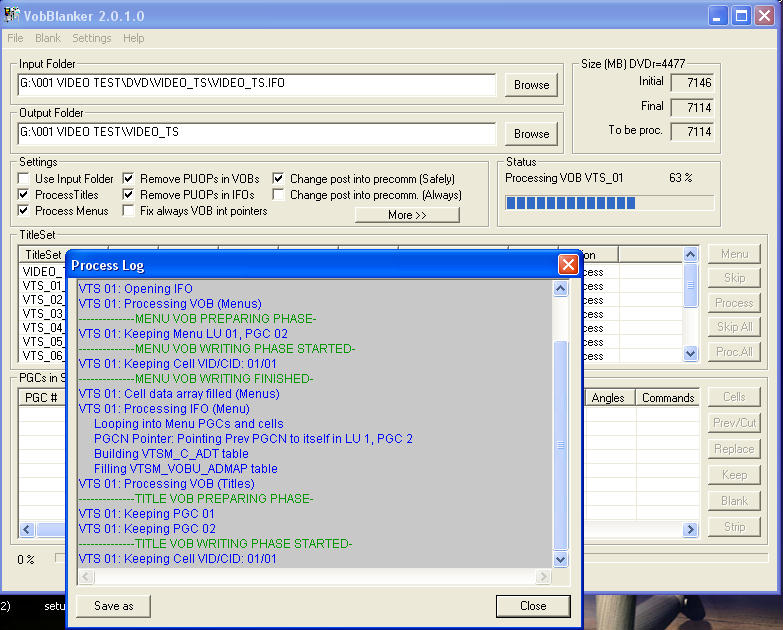This screenshot has width=783, height=630.
Task: Click the processing progress bar
Action: click(x=609, y=203)
